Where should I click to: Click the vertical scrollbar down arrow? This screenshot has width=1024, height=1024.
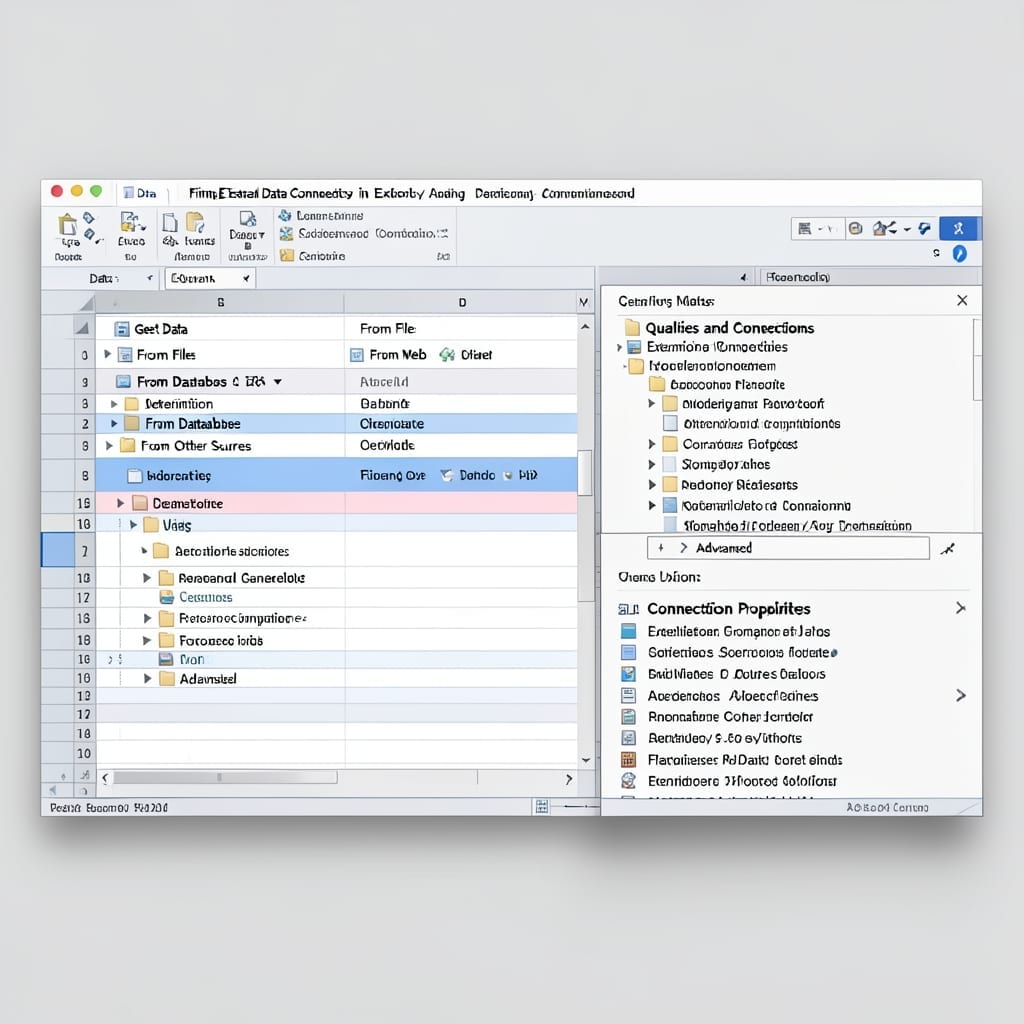tap(586, 760)
